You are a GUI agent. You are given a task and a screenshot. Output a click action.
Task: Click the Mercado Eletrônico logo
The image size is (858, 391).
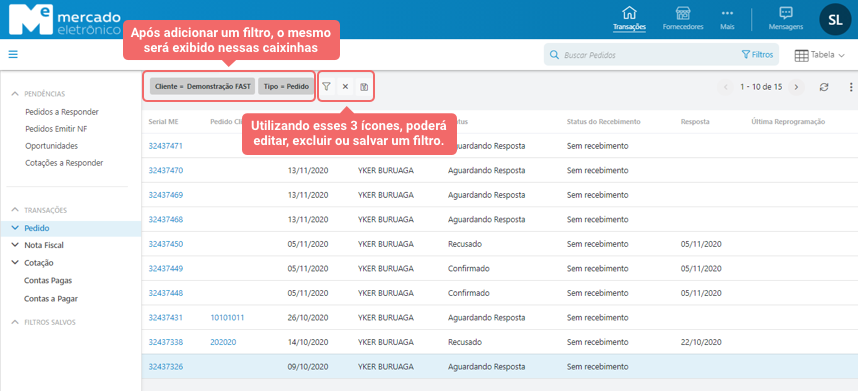pyautogui.click(x=65, y=20)
